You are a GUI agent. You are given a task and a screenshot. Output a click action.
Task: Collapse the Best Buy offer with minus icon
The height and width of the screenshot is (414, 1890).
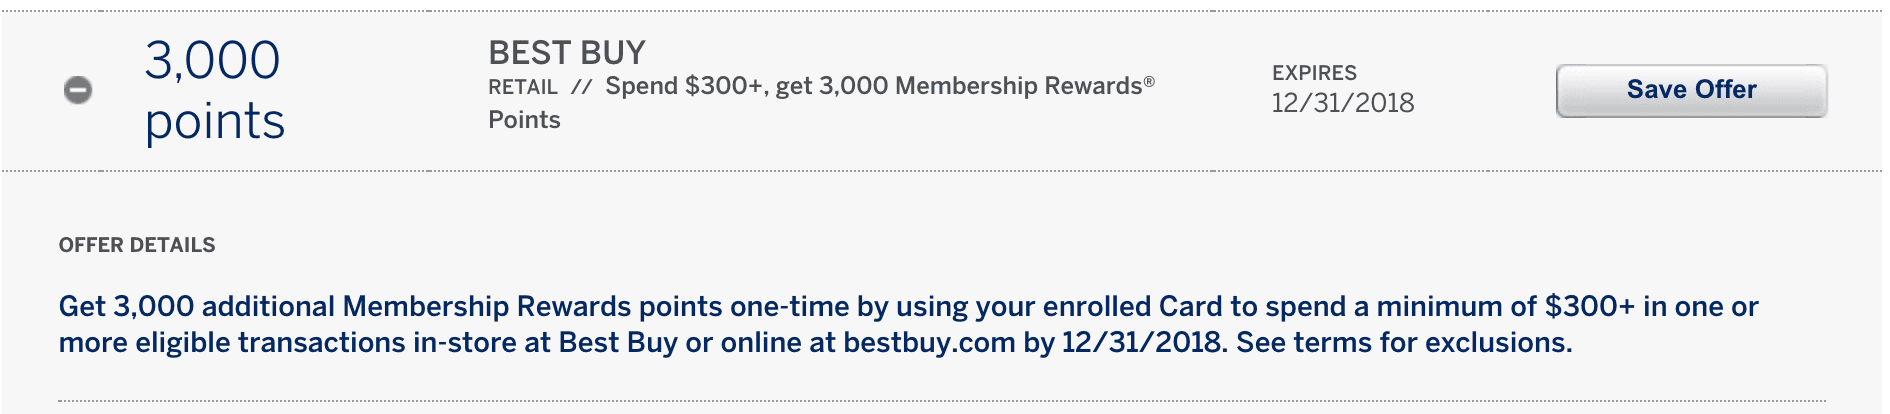click(x=78, y=90)
